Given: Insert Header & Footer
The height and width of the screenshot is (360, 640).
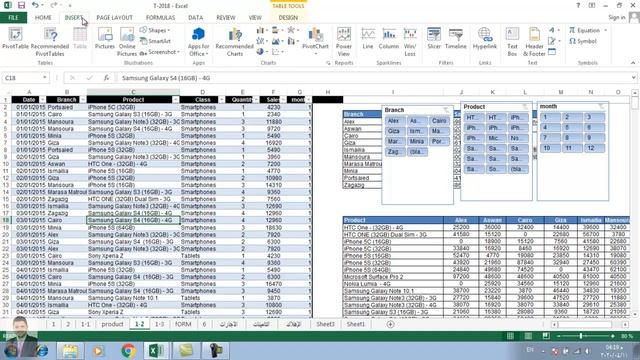Looking at the screenshot, I should point(534,42).
